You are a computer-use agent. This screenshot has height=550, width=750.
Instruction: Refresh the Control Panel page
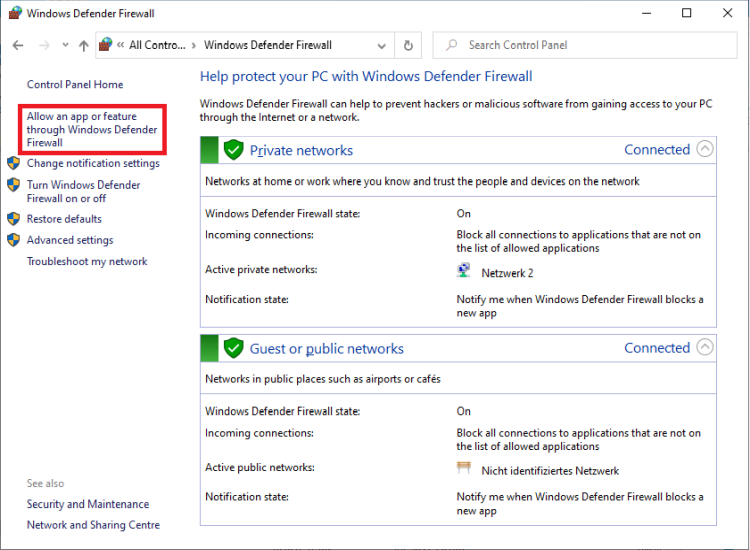click(408, 45)
